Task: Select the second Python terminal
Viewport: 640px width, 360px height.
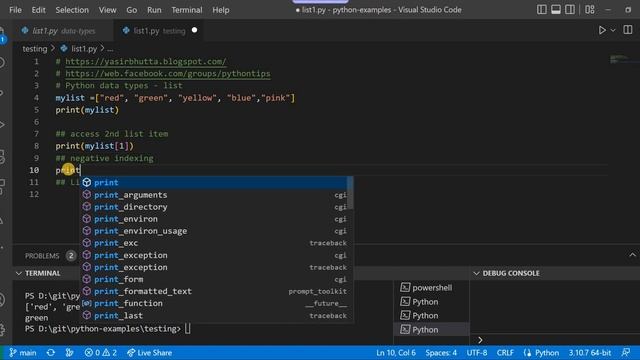Action: 431,316
